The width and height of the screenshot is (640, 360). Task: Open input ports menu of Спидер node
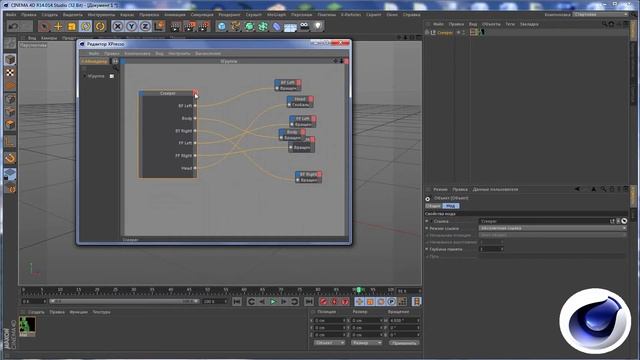142,93
